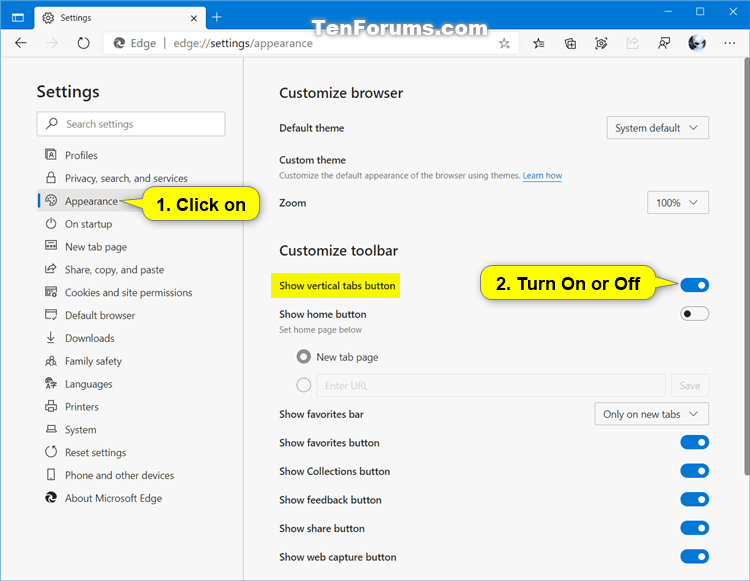Click the power icon for On startup
Screen dimensions: 750x581
pos(51,223)
